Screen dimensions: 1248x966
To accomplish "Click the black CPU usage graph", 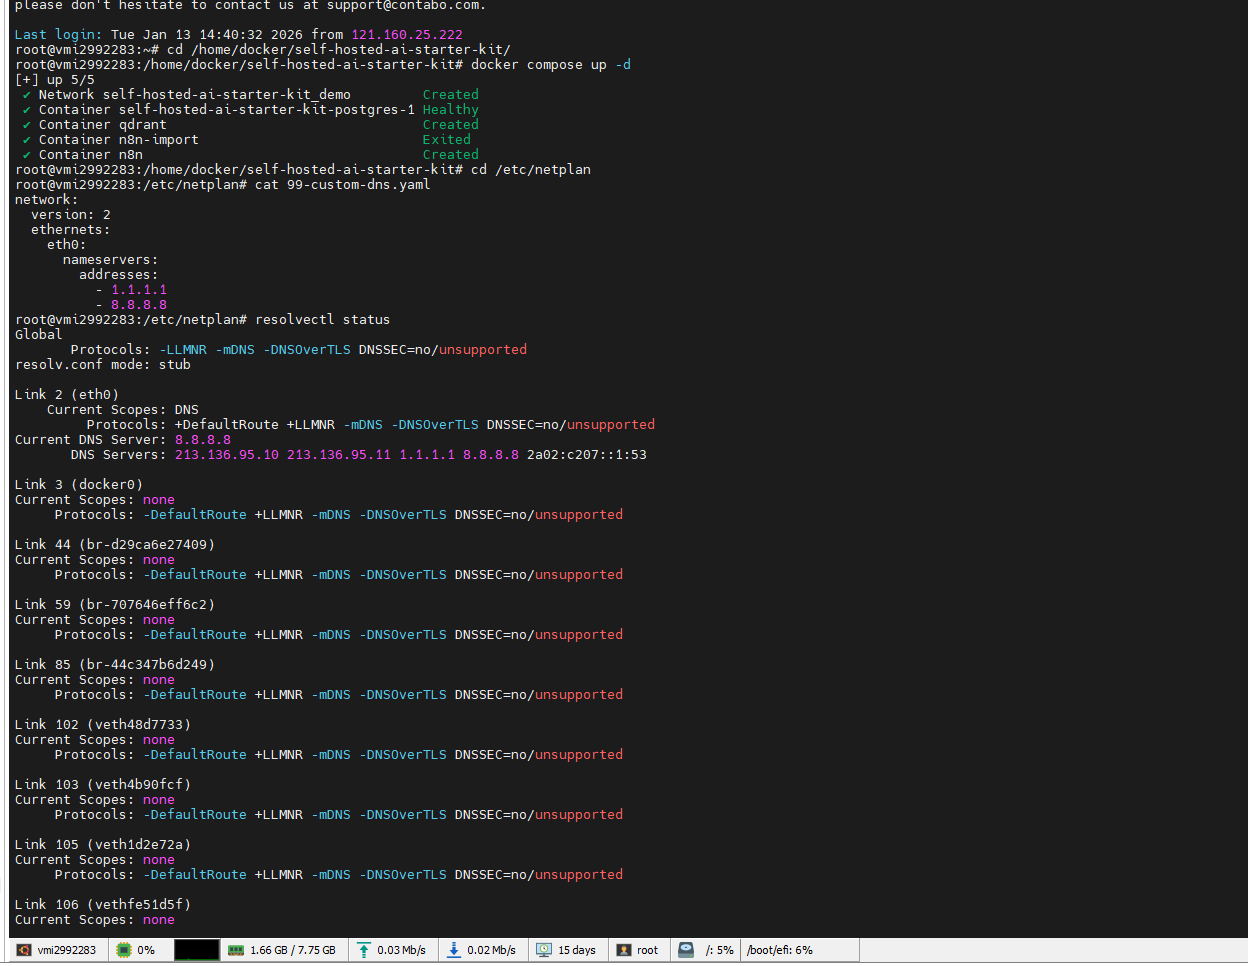I will [196, 950].
